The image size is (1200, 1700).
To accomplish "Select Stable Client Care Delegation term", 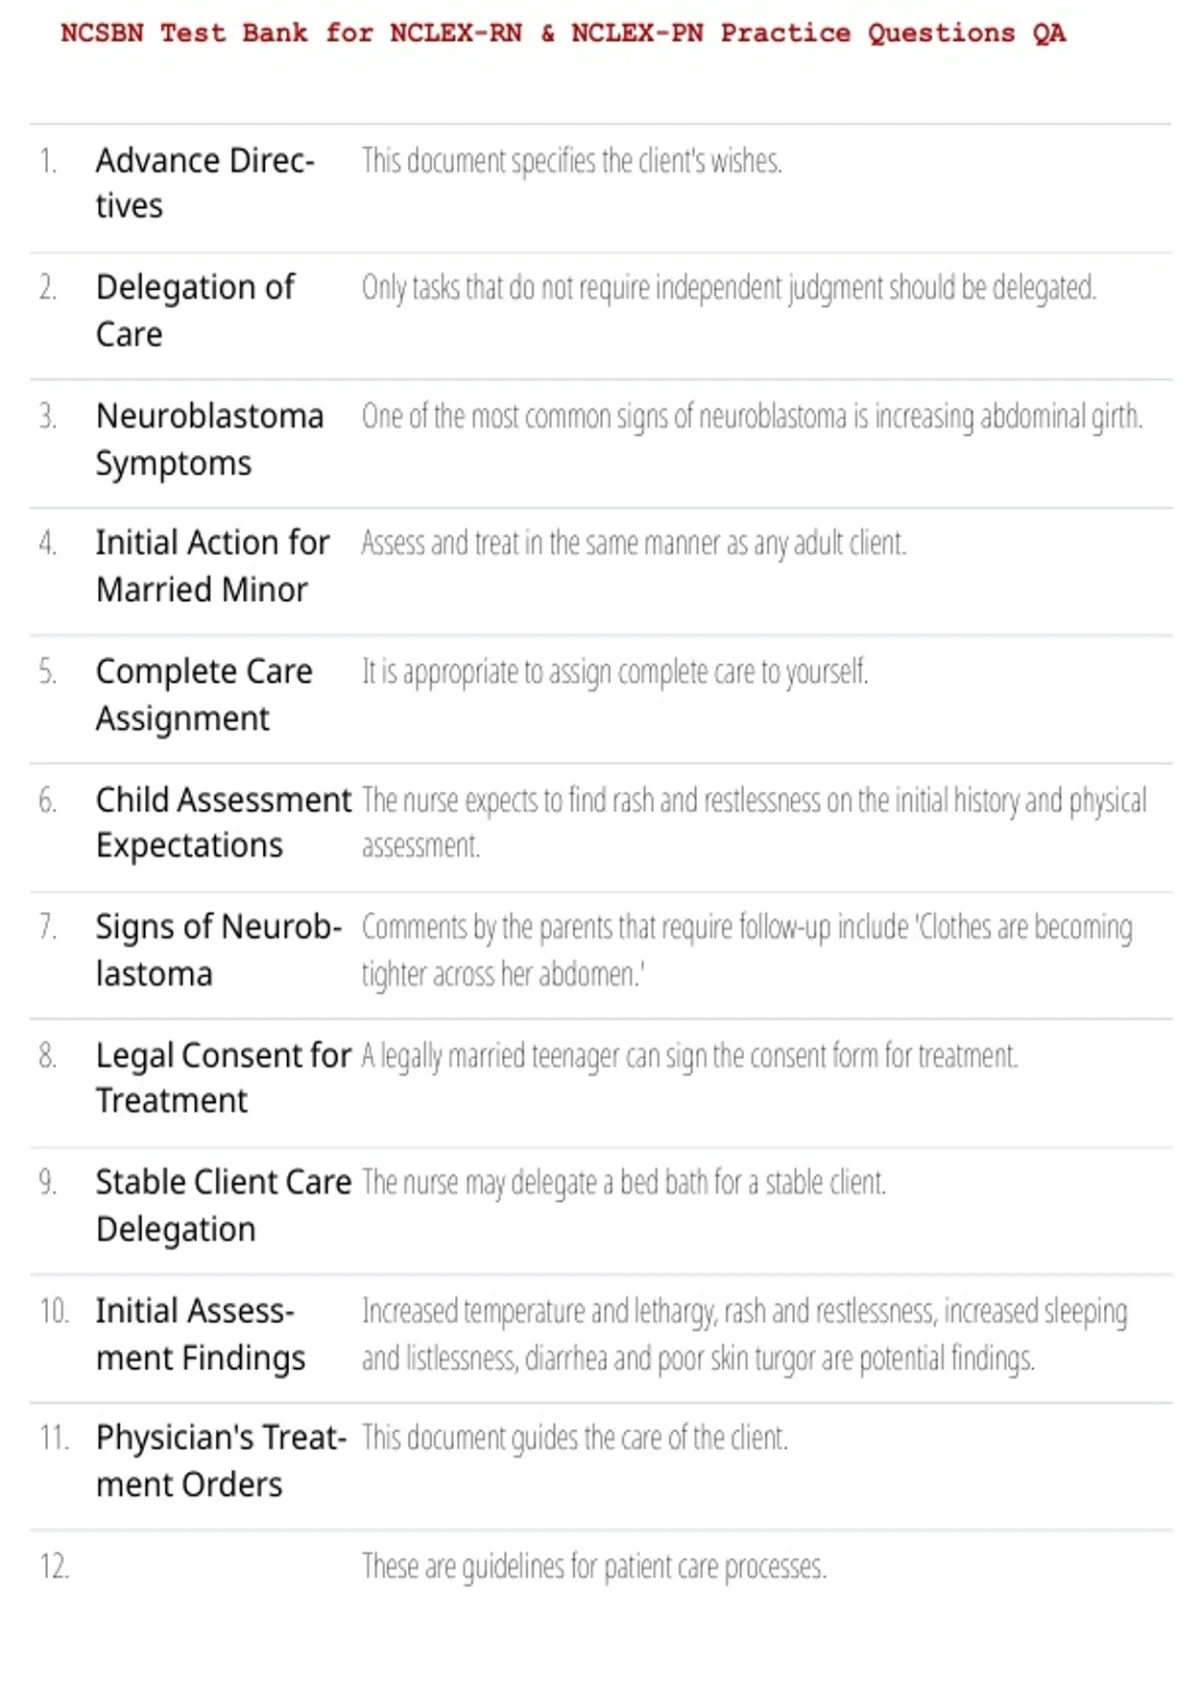I will 224,1205.
